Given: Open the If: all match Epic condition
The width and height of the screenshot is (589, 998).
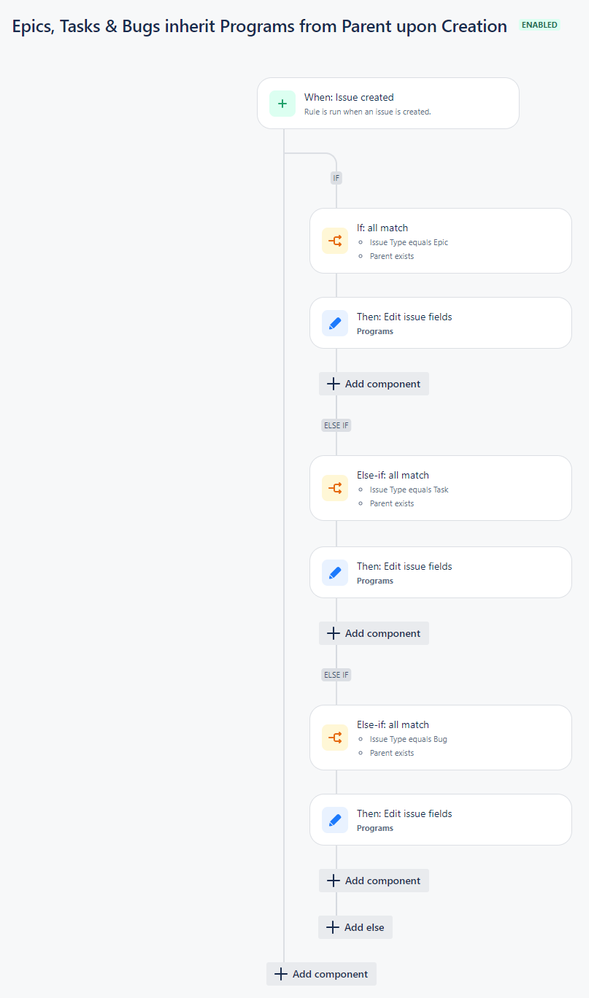Looking at the screenshot, I should click(x=441, y=241).
